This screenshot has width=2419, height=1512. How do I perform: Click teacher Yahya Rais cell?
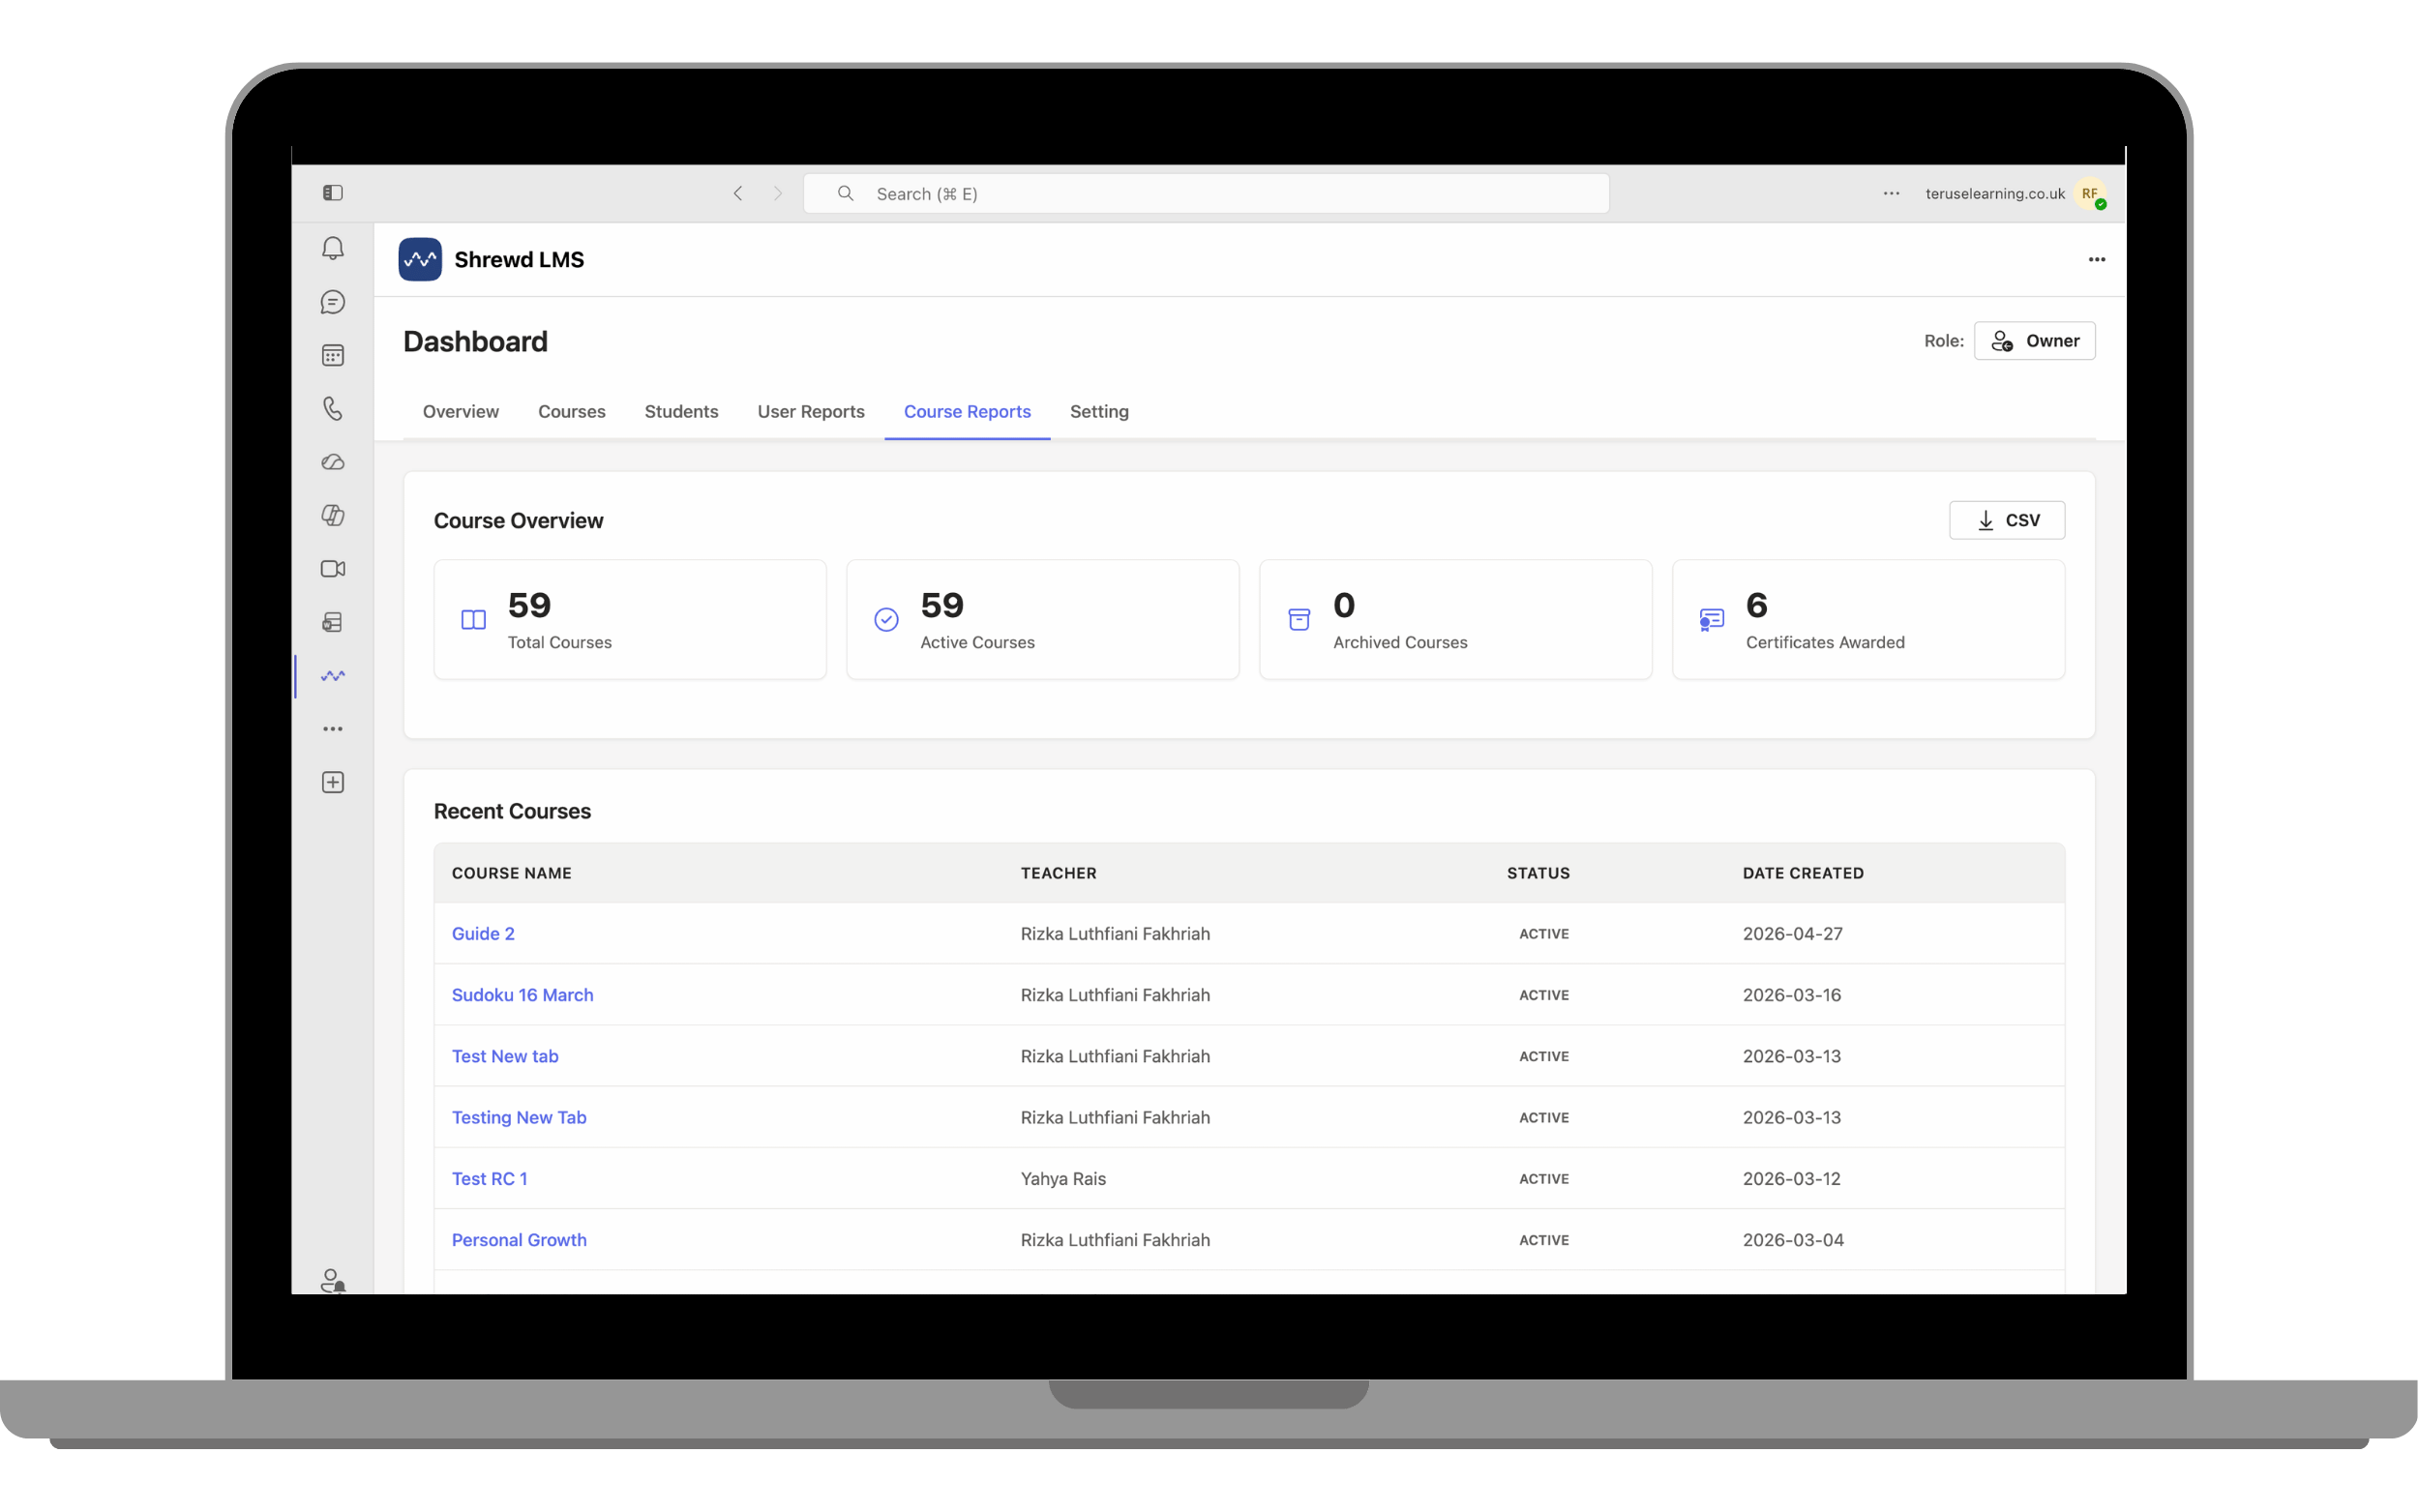[x=1063, y=1178]
